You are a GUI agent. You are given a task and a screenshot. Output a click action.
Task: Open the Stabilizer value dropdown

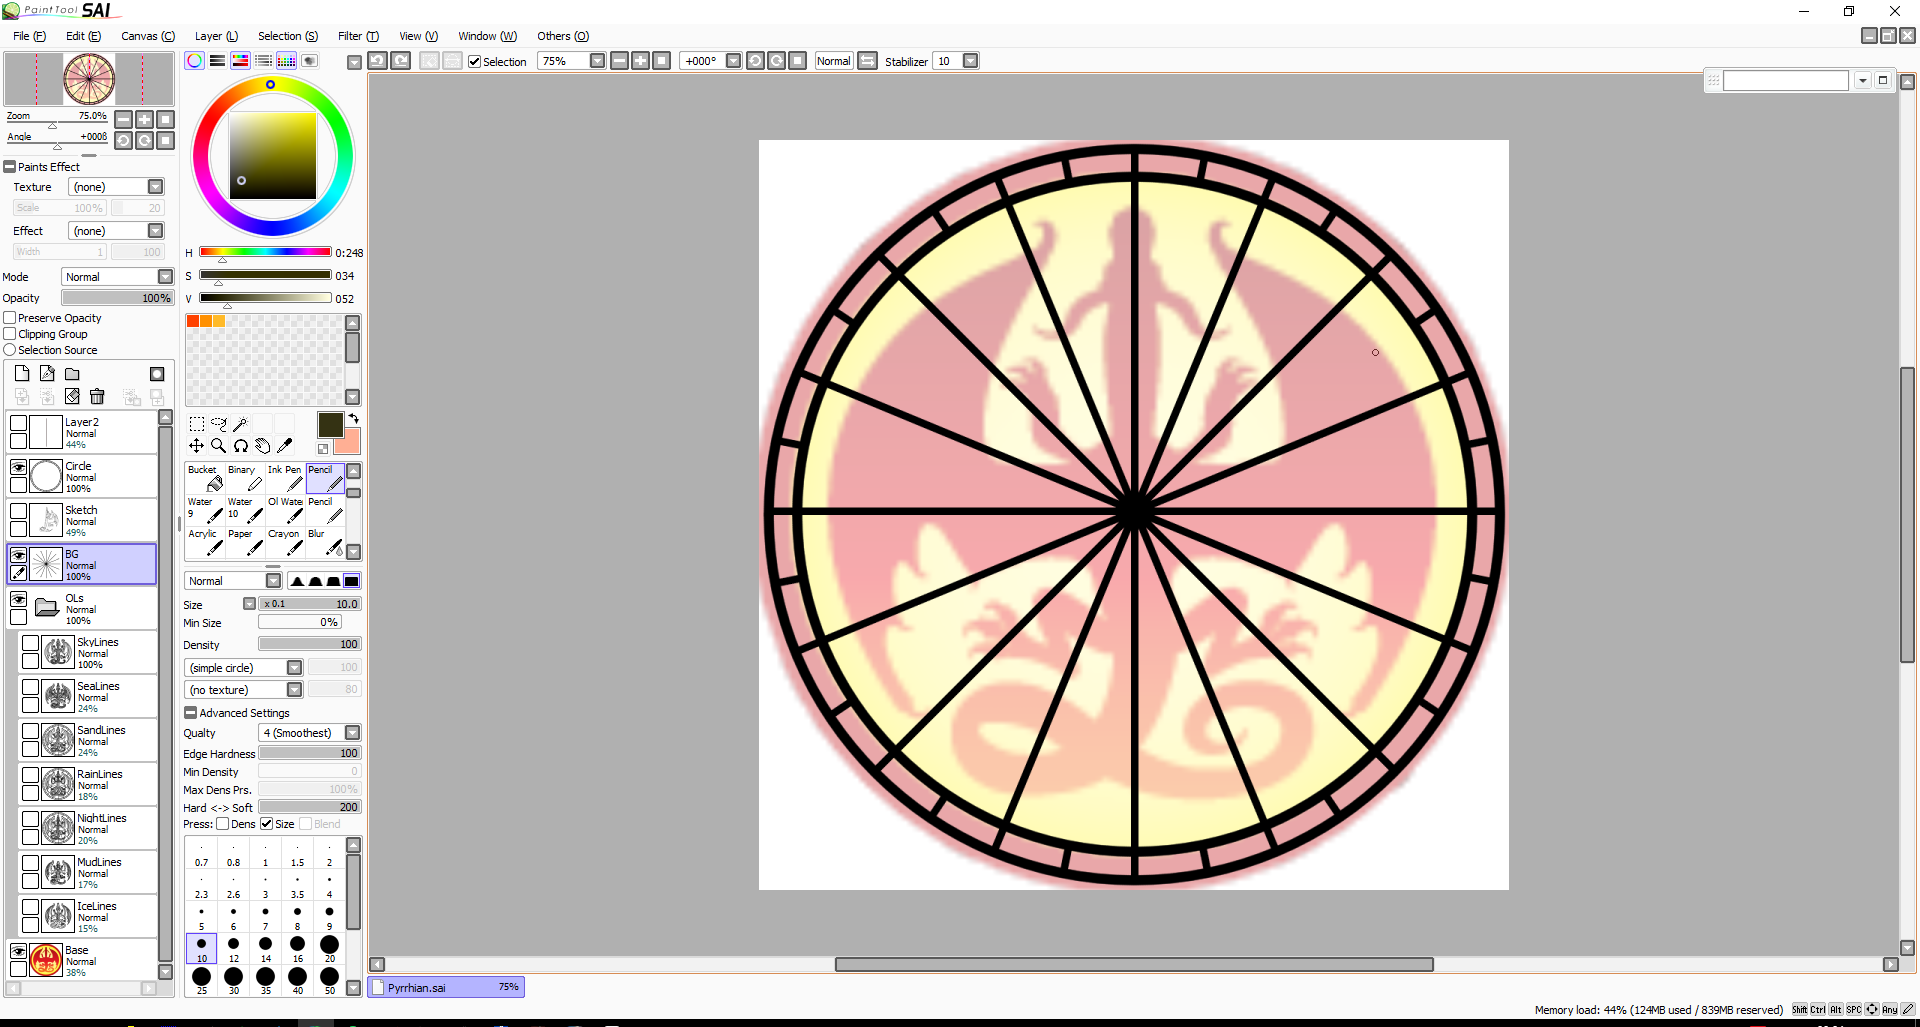point(970,61)
